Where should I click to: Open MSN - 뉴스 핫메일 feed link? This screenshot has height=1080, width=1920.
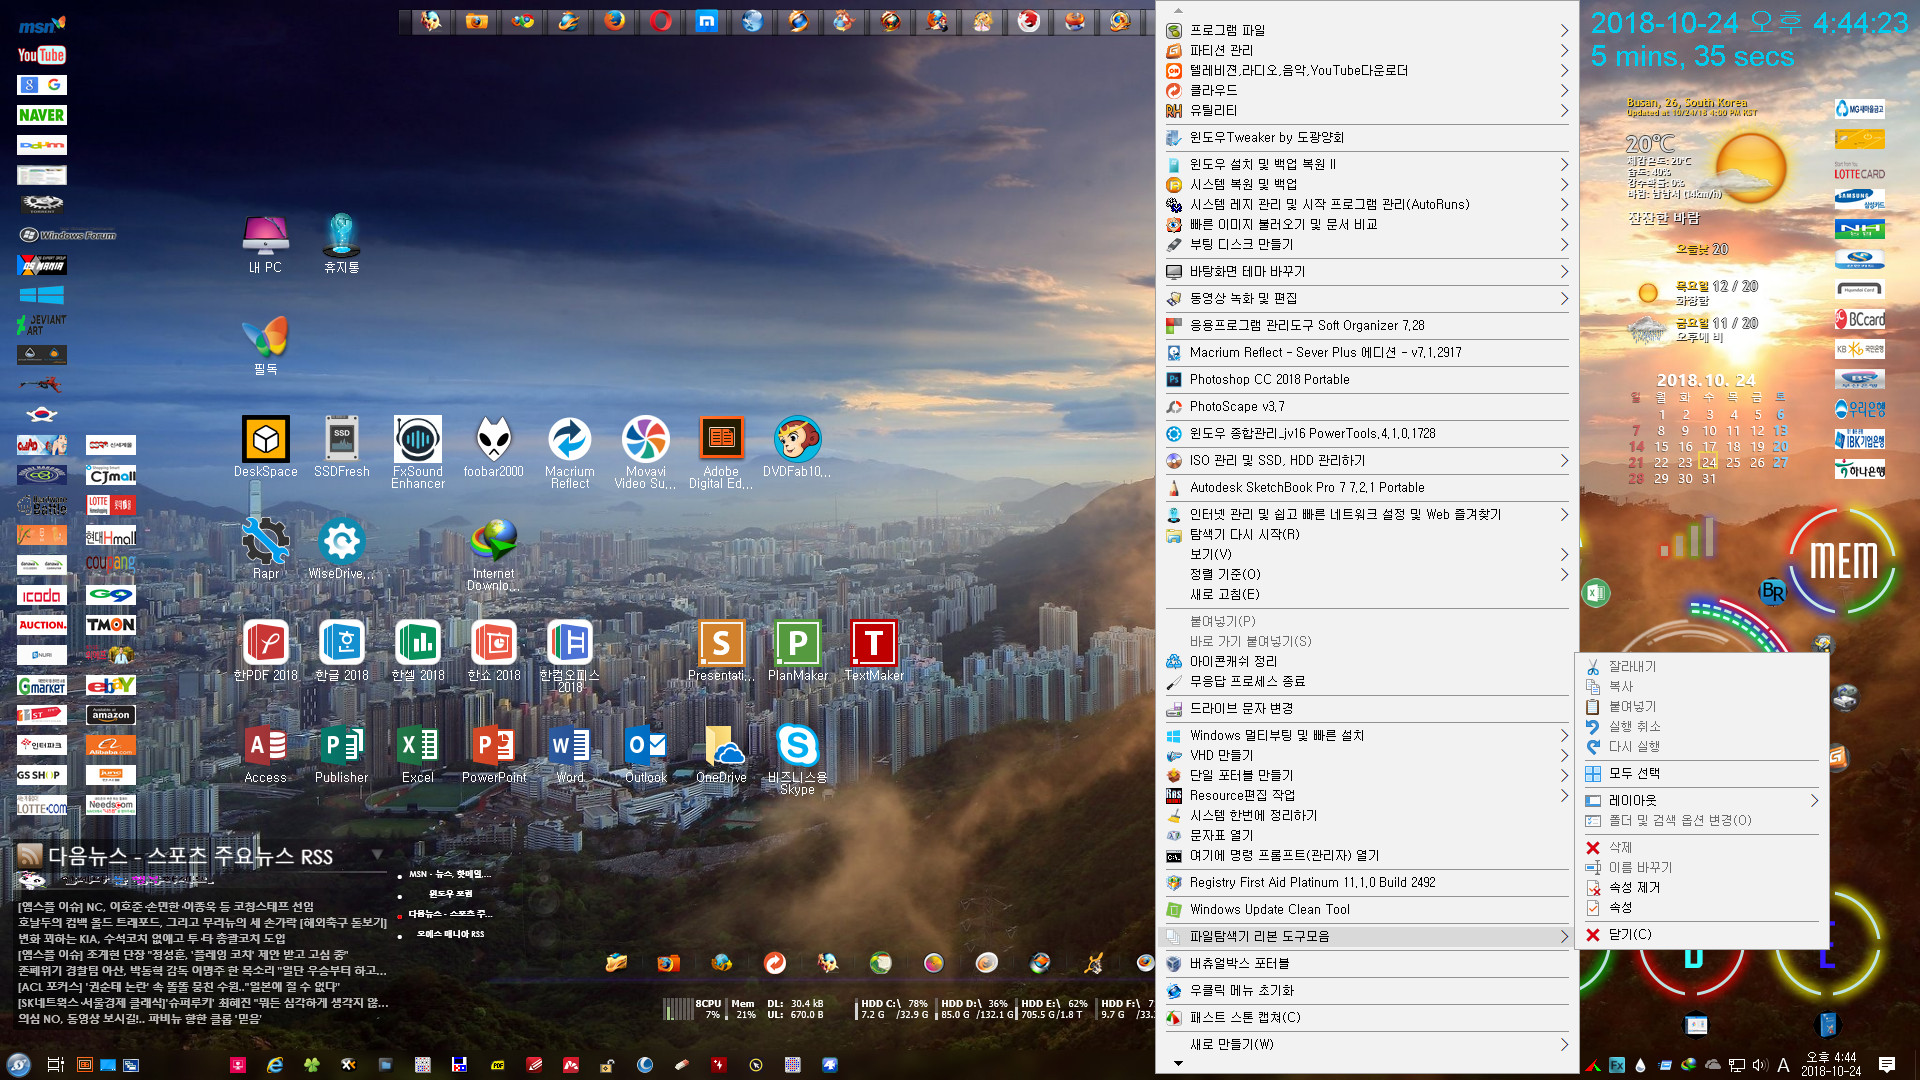tap(450, 874)
